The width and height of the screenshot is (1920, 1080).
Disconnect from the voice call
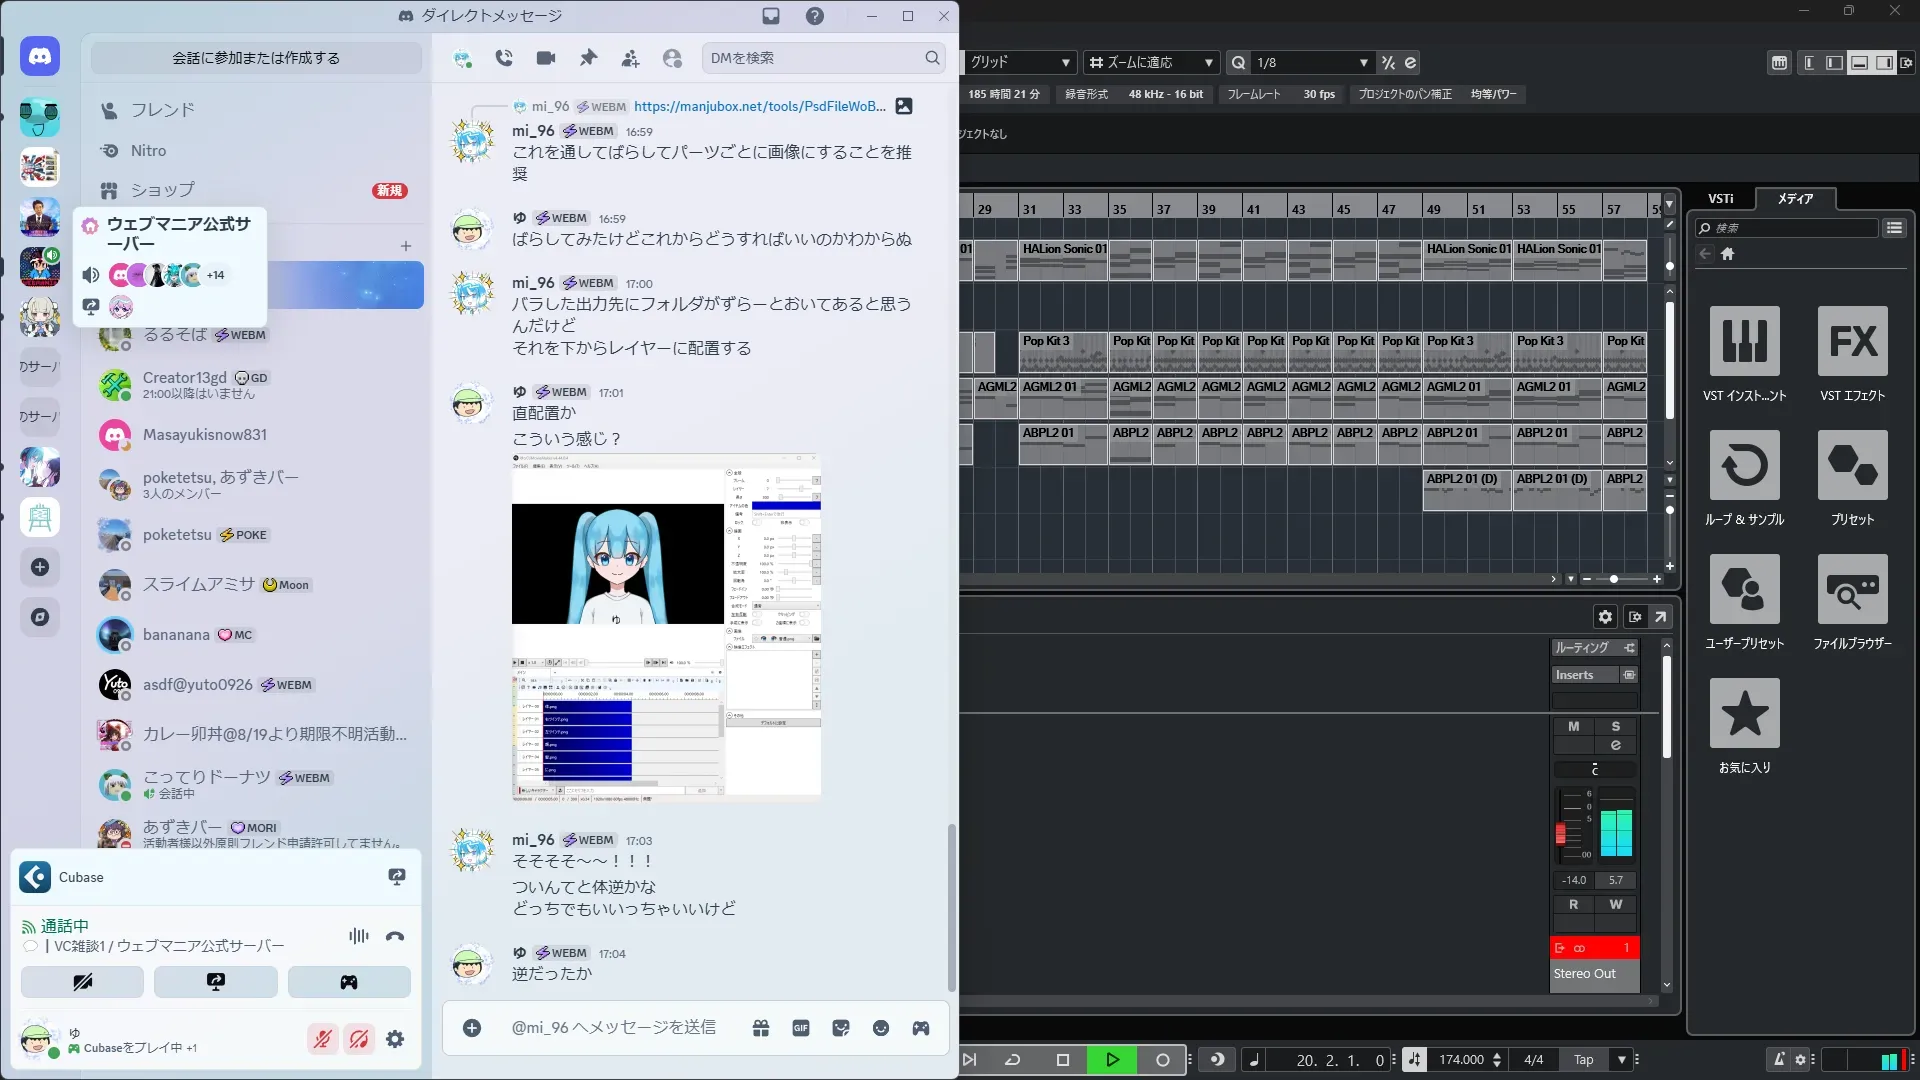tap(395, 937)
